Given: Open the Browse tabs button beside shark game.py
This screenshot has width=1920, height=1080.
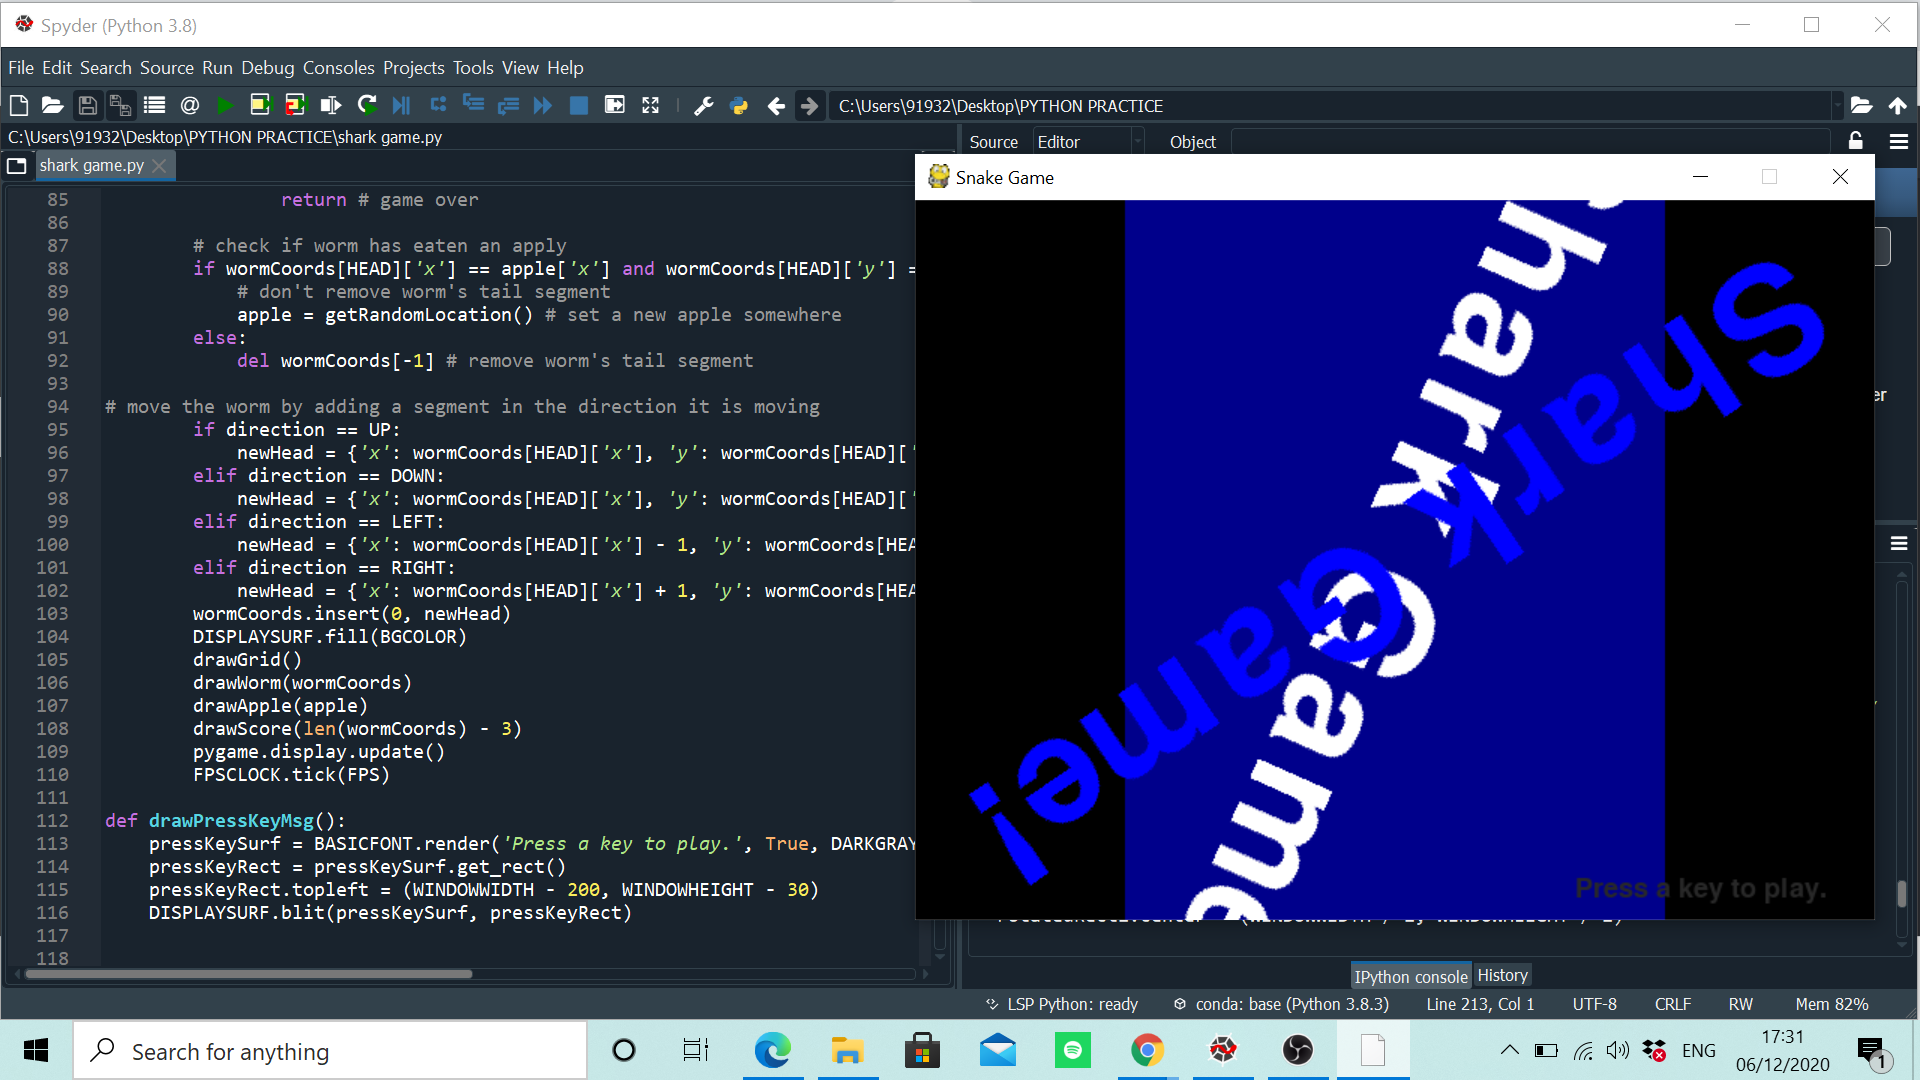Looking at the screenshot, I should click(17, 165).
